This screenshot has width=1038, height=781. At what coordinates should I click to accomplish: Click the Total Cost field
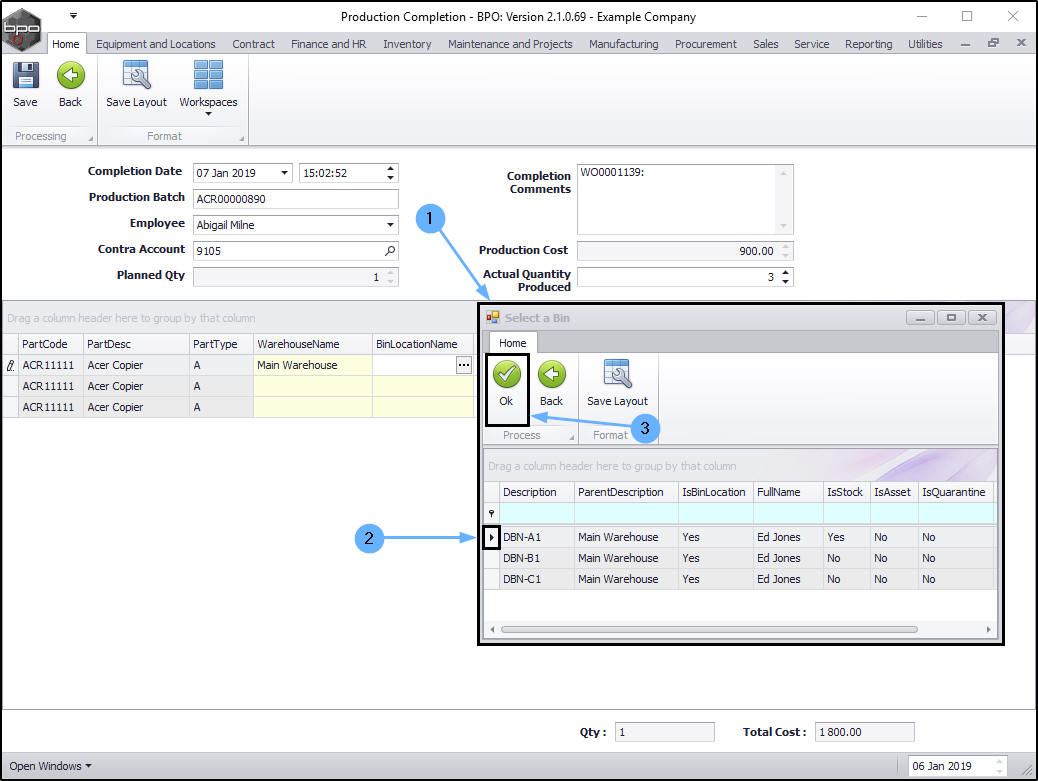(x=865, y=732)
